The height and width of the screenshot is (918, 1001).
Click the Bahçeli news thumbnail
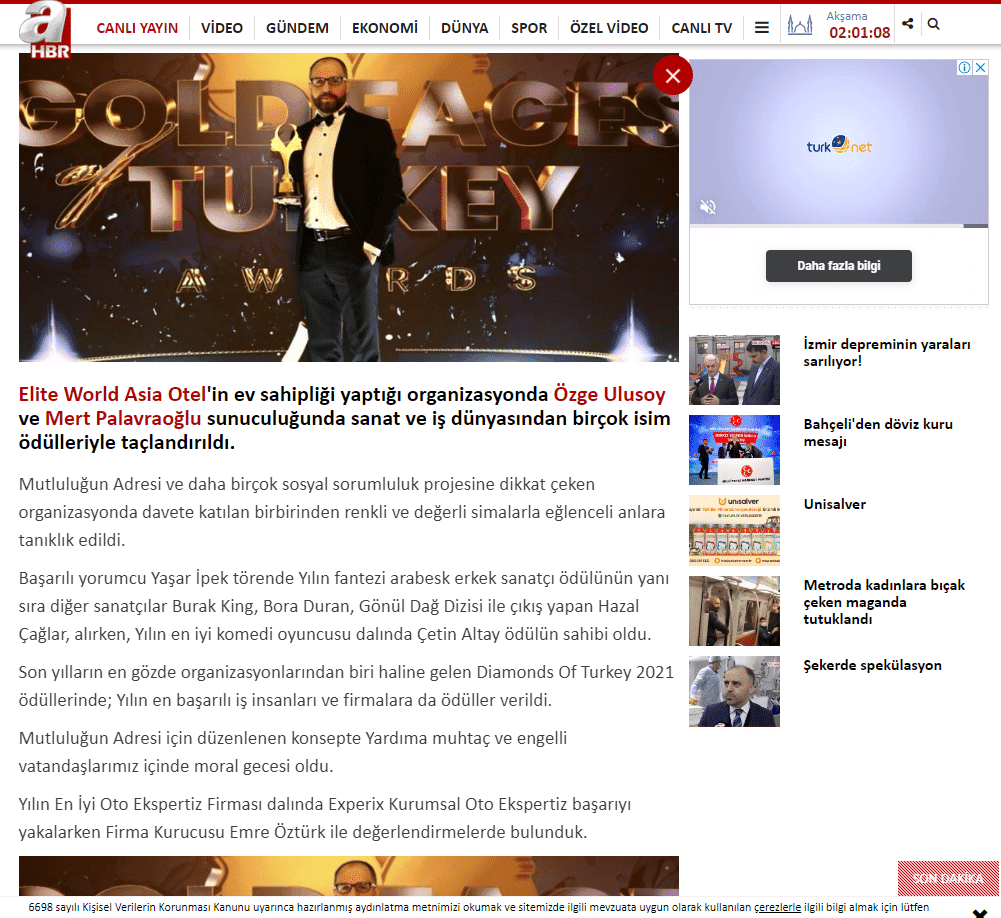(734, 450)
